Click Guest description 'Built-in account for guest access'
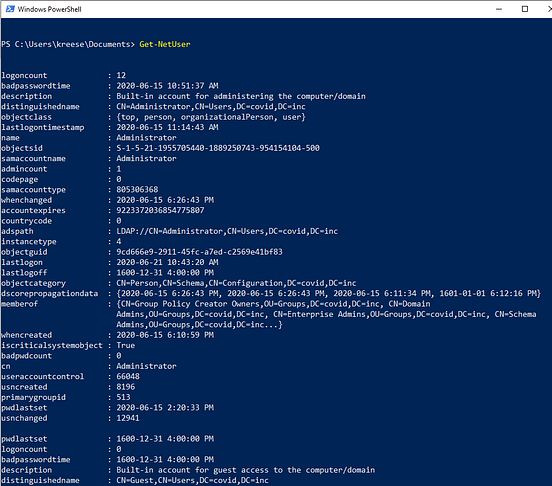Image resolution: width=552 pixels, height=486 pixels. pos(245,470)
